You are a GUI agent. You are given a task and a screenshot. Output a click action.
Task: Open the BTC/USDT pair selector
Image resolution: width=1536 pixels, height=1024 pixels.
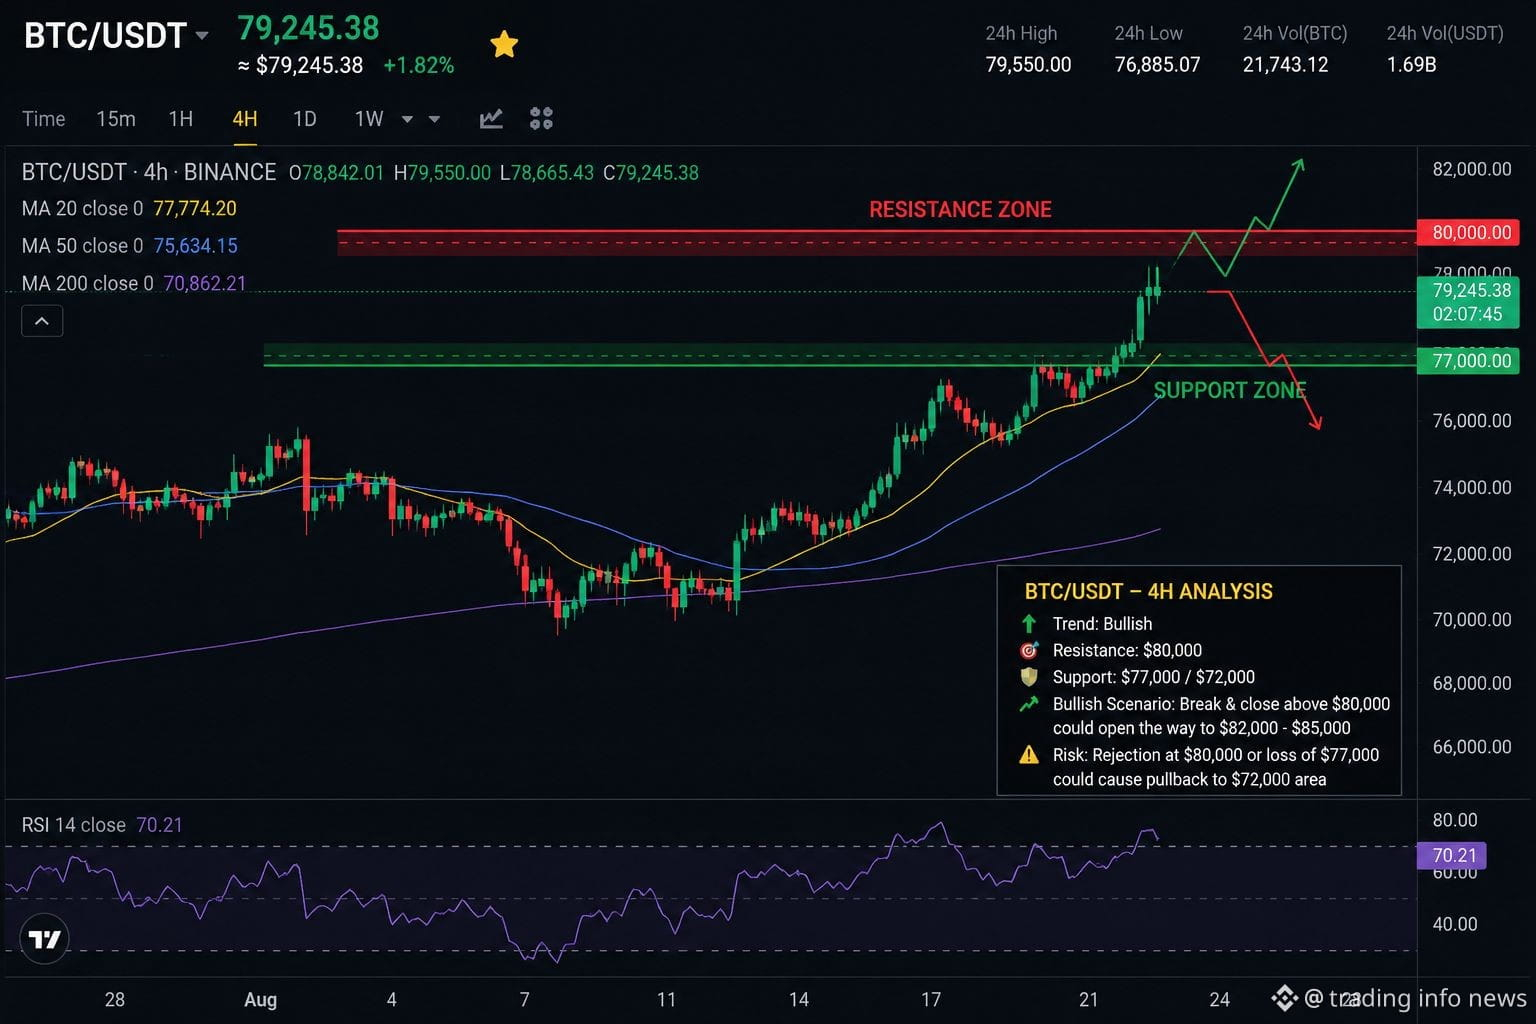pos(116,36)
